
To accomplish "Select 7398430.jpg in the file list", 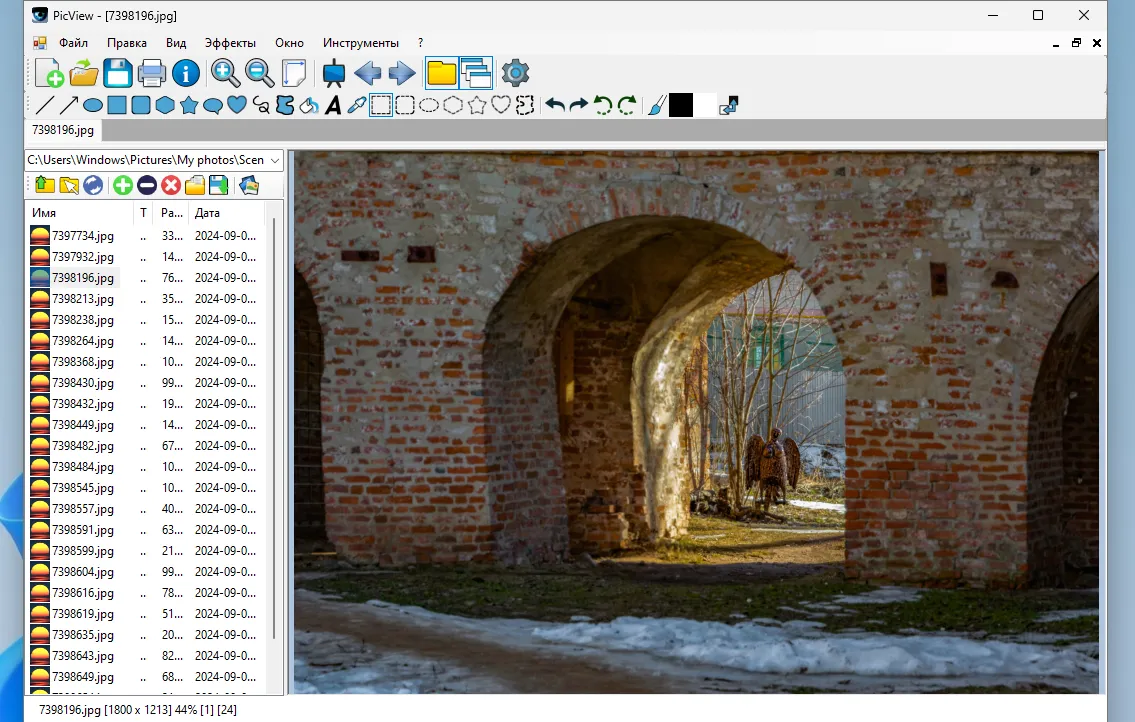I will tap(83, 383).
